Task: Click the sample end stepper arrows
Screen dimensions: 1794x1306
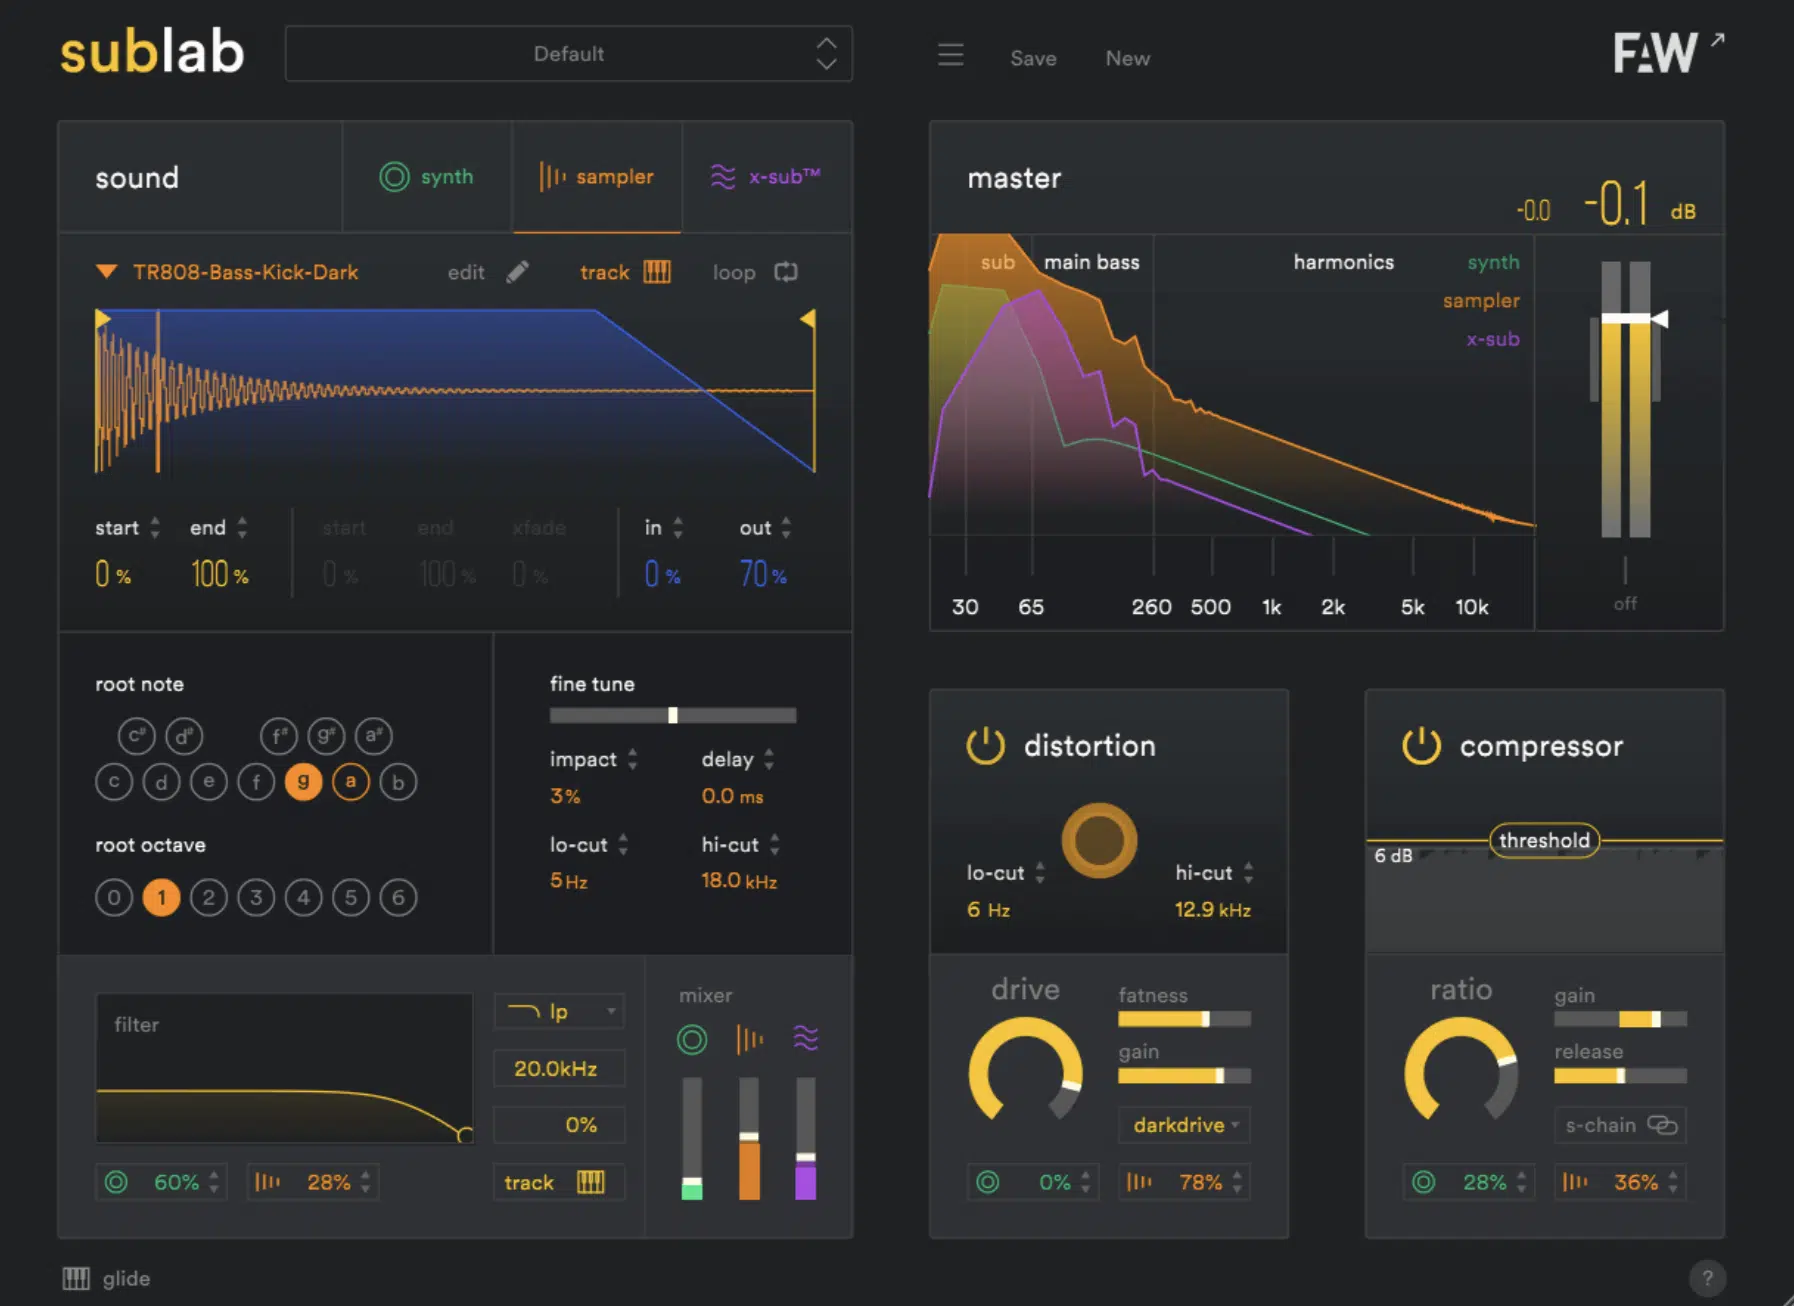Action: point(242,527)
